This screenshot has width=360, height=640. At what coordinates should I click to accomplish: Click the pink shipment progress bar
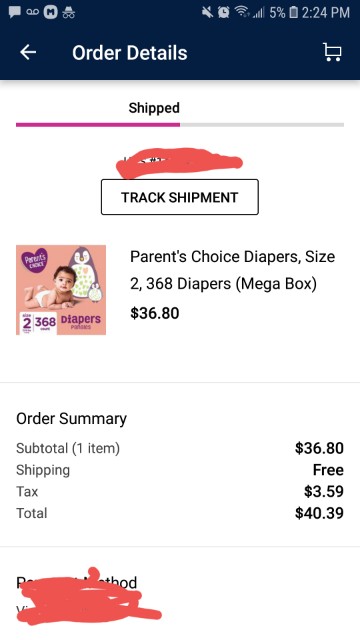coord(98,124)
